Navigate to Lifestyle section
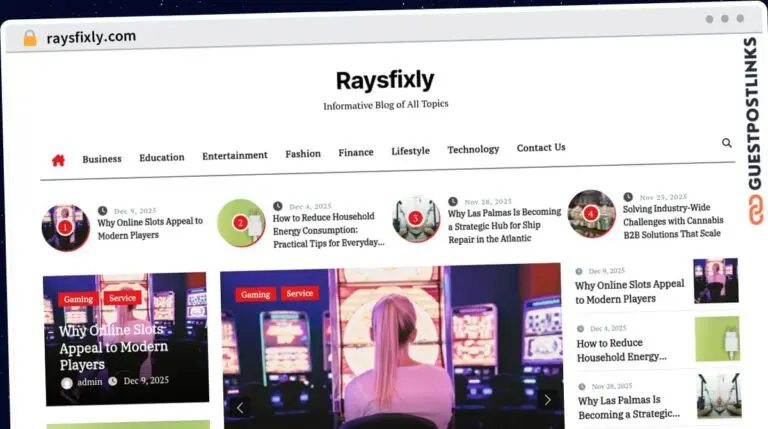The image size is (768, 429). (410, 151)
